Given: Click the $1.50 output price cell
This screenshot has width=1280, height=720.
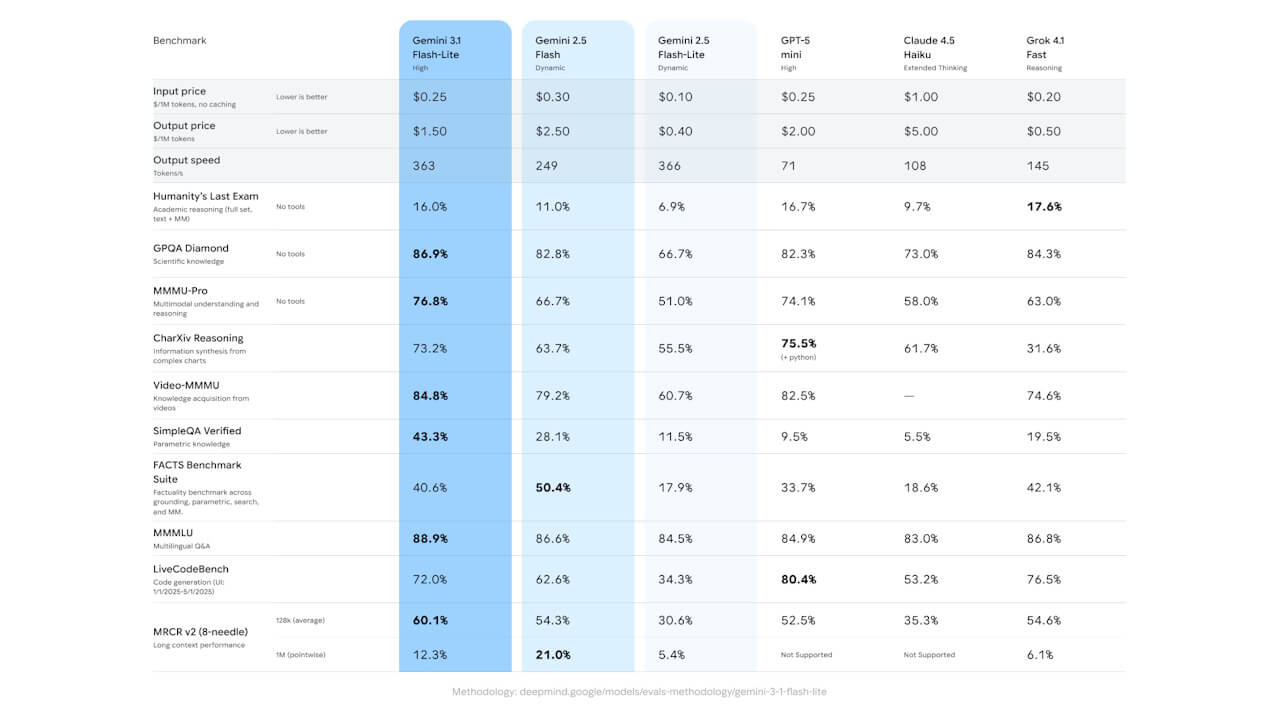Looking at the screenshot, I should [x=430, y=131].
